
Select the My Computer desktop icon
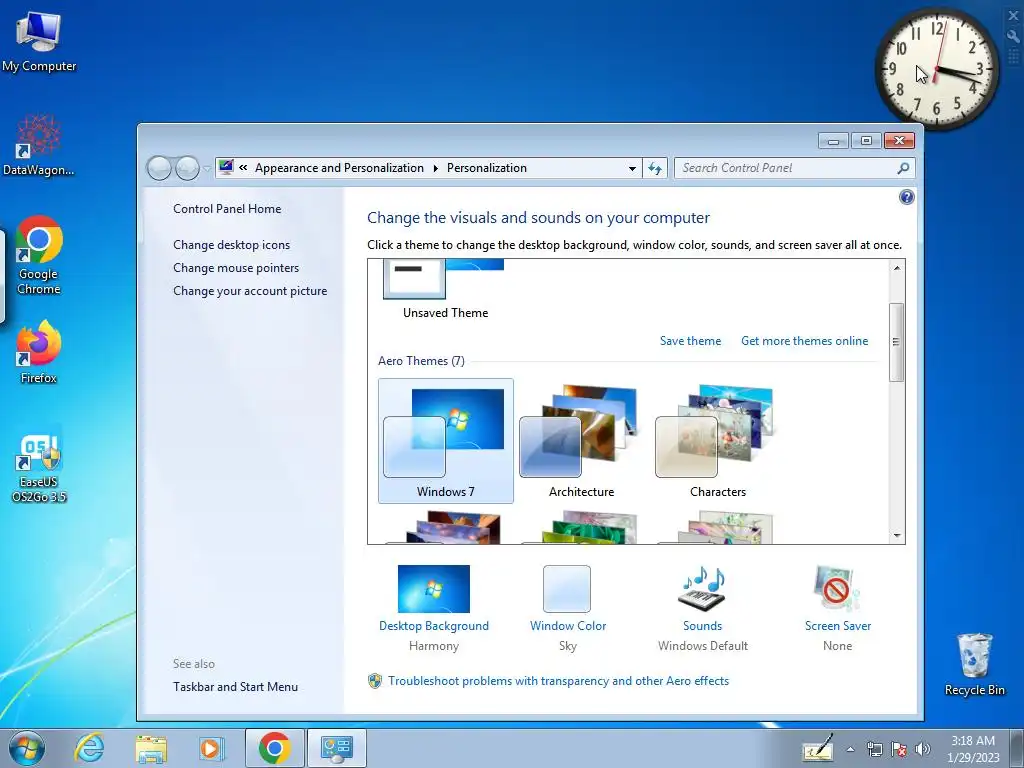39,41
